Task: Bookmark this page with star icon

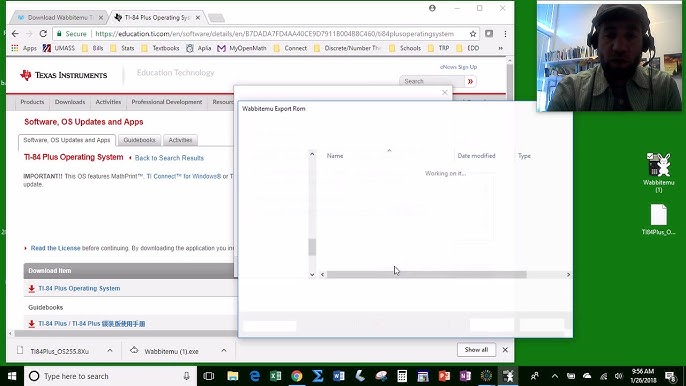Action: (x=473, y=34)
